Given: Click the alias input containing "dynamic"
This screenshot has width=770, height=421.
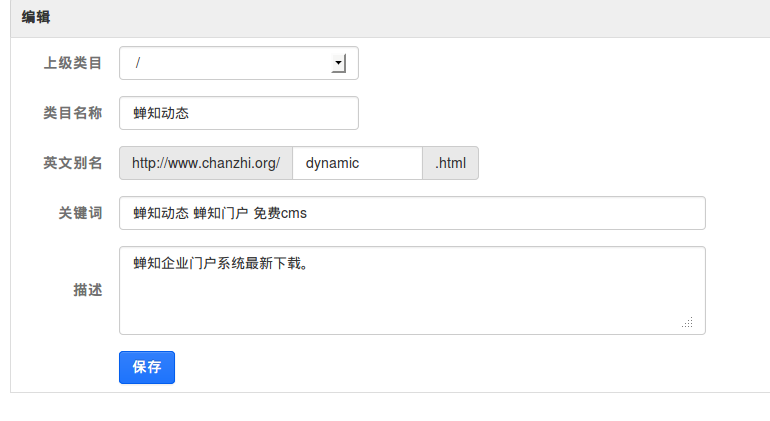Looking at the screenshot, I should point(357,163).
